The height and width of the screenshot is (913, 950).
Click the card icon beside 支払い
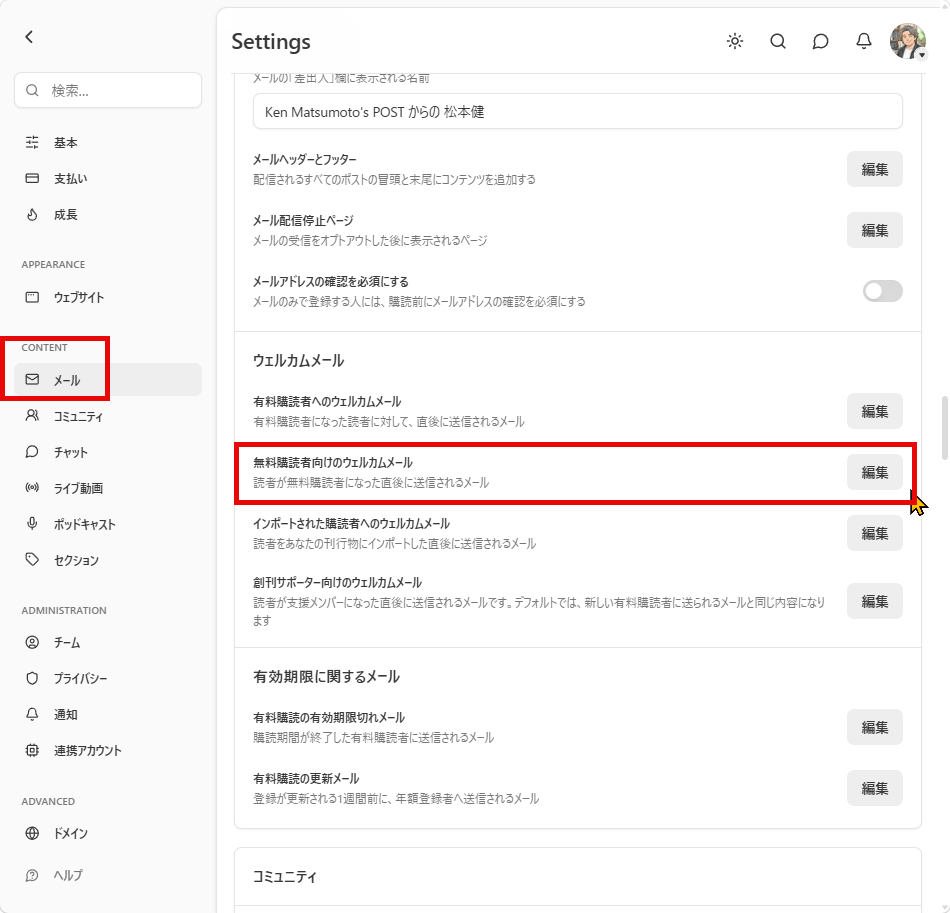pos(32,178)
